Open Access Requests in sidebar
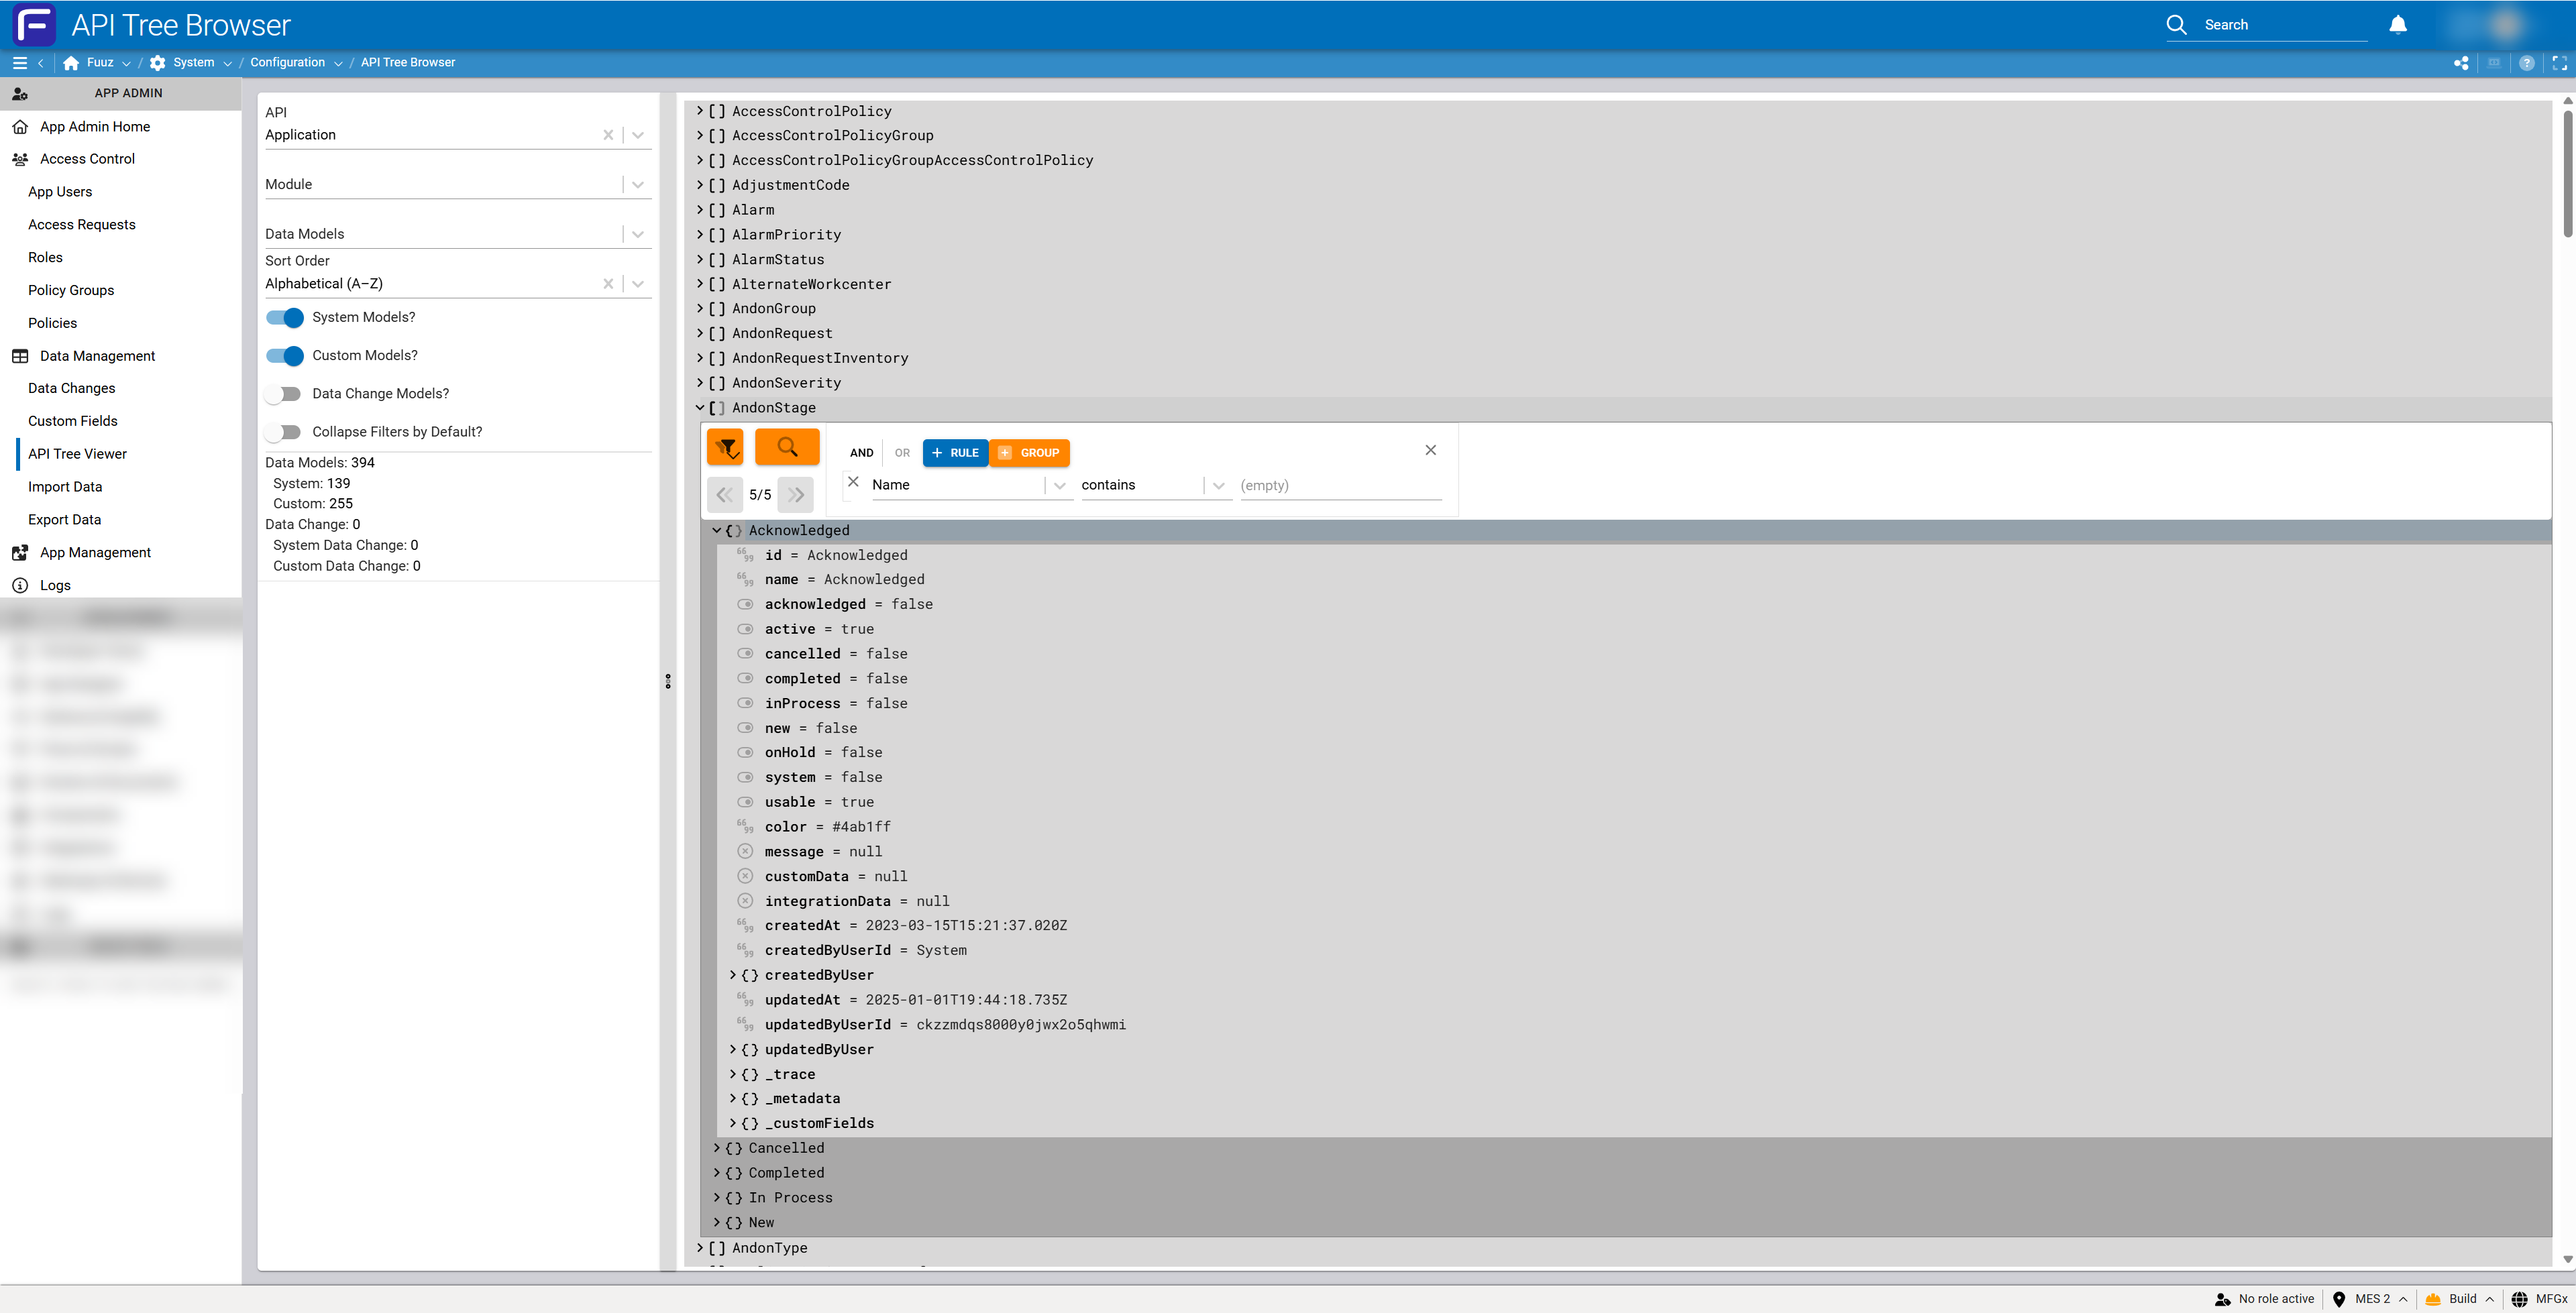This screenshot has height=1313, width=2576. tap(82, 225)
